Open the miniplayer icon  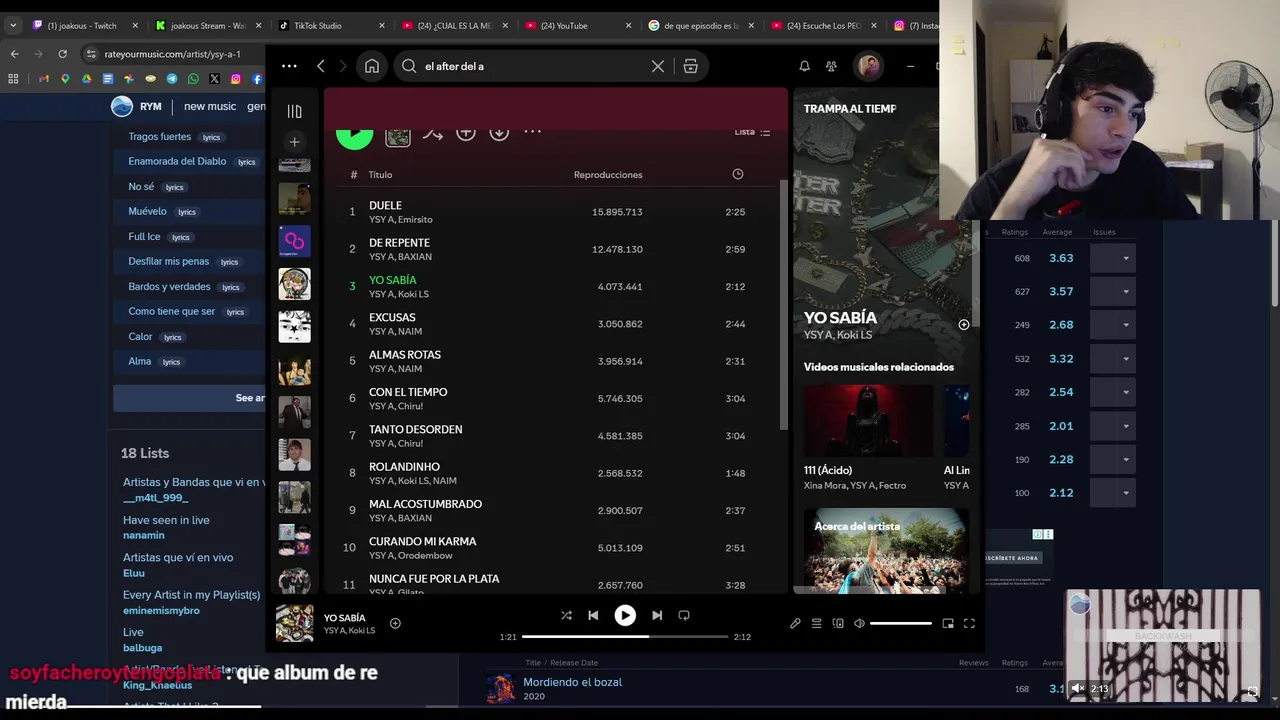pos(948,623)
